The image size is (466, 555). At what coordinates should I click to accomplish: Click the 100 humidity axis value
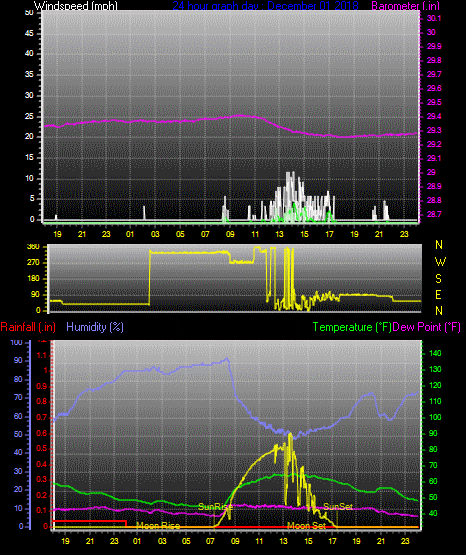[x=16, y=343]
